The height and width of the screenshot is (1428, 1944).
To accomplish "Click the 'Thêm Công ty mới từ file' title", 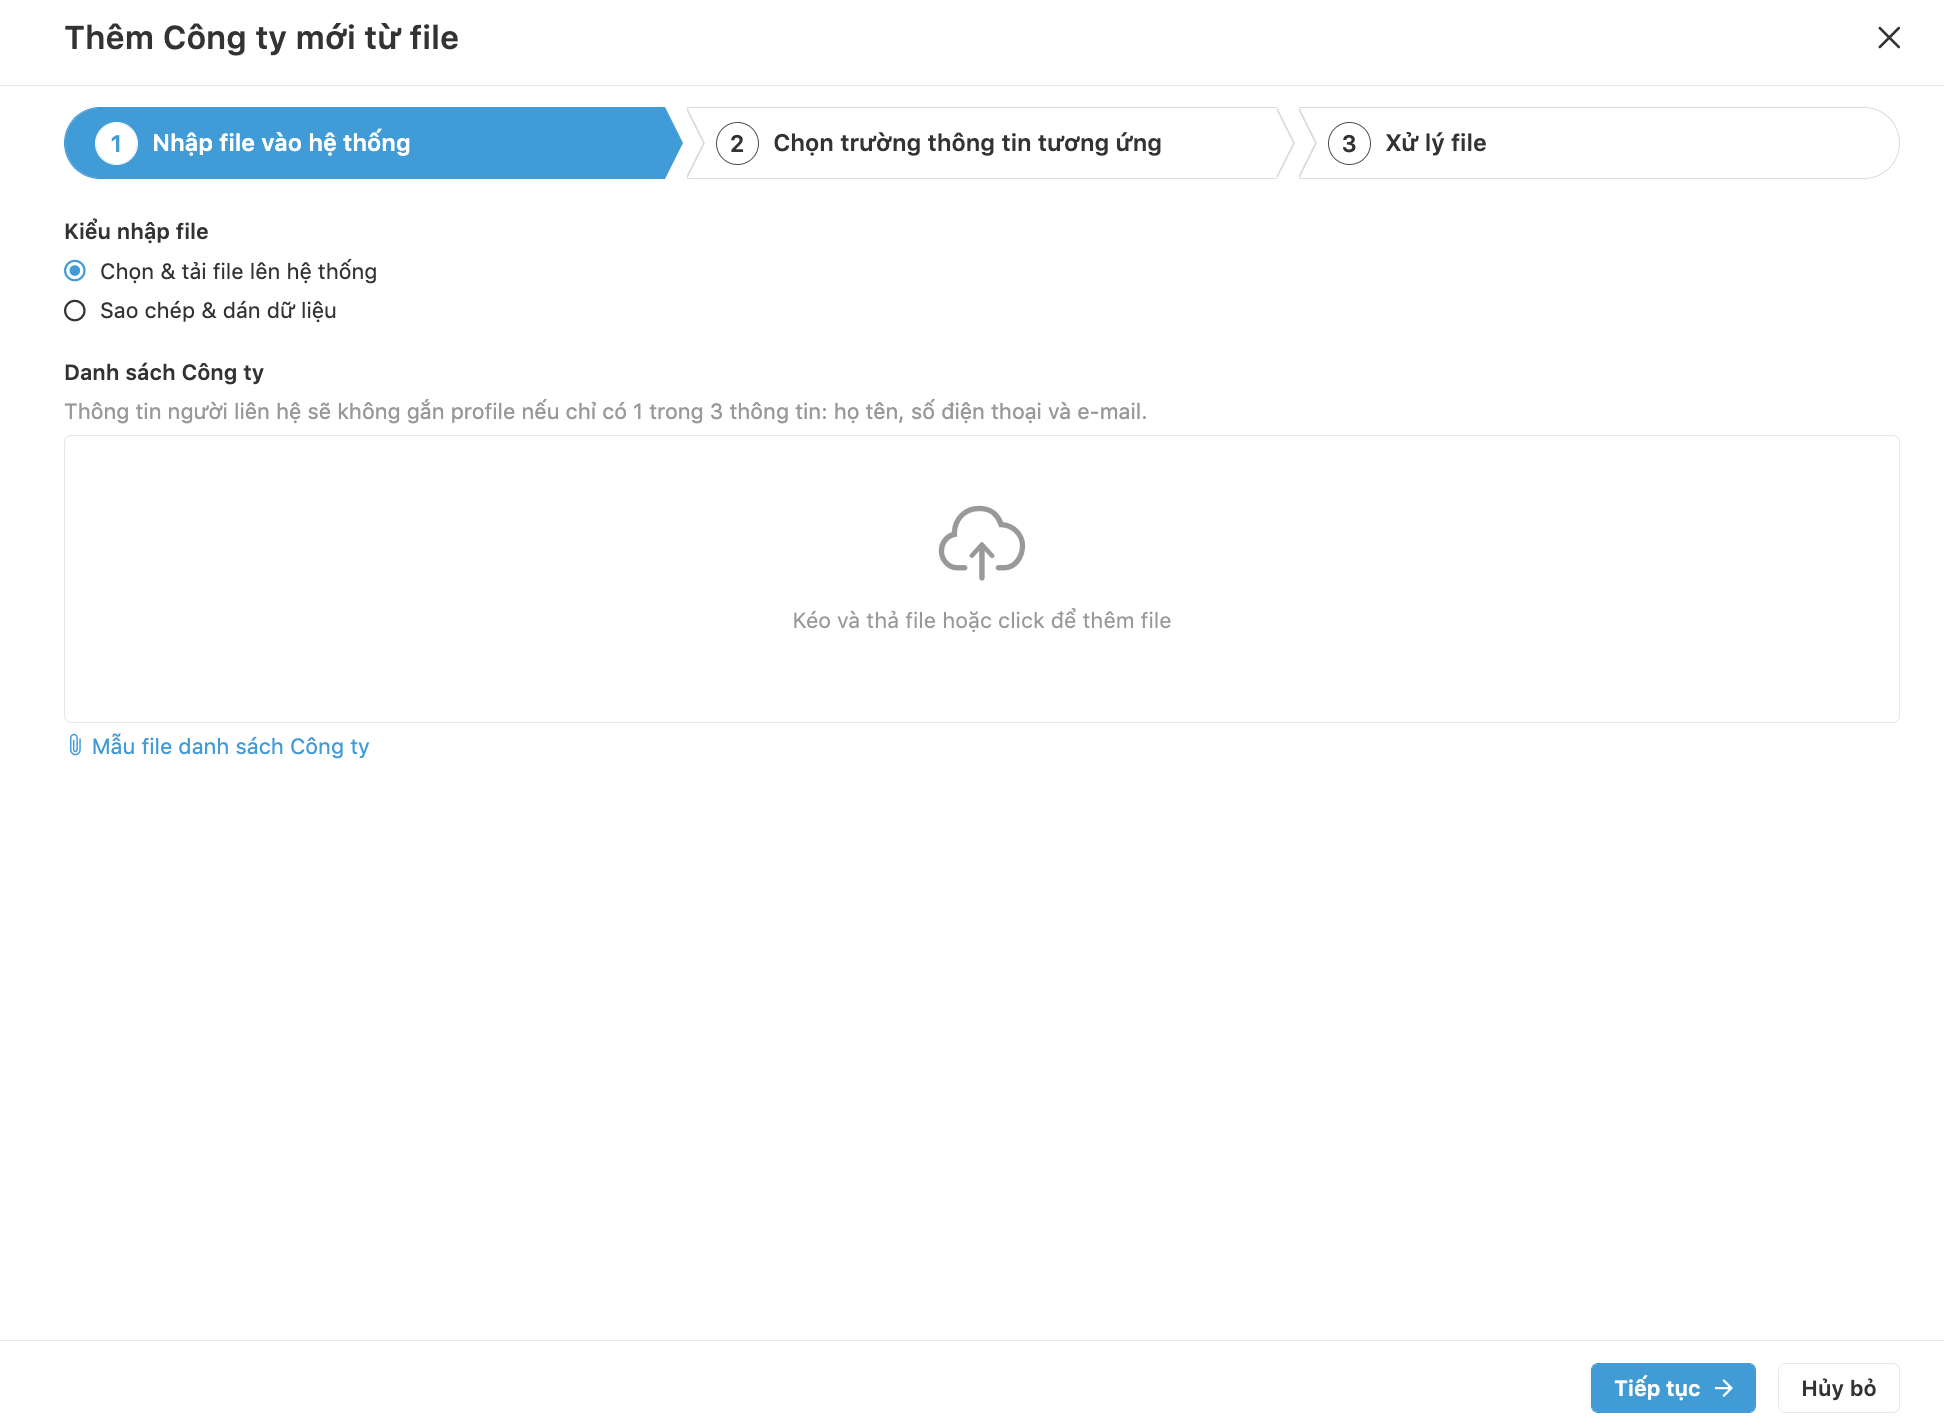I will click(261, 38).
